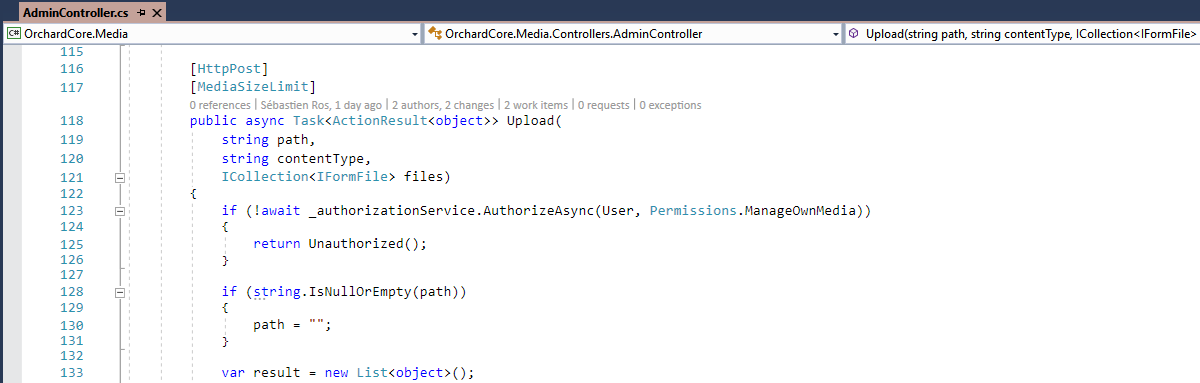The width and height of the screenshot is (1200, 383).
Task: Collapse the AuthorizeAsync if block at line 123
Action: tap(119, 211)
